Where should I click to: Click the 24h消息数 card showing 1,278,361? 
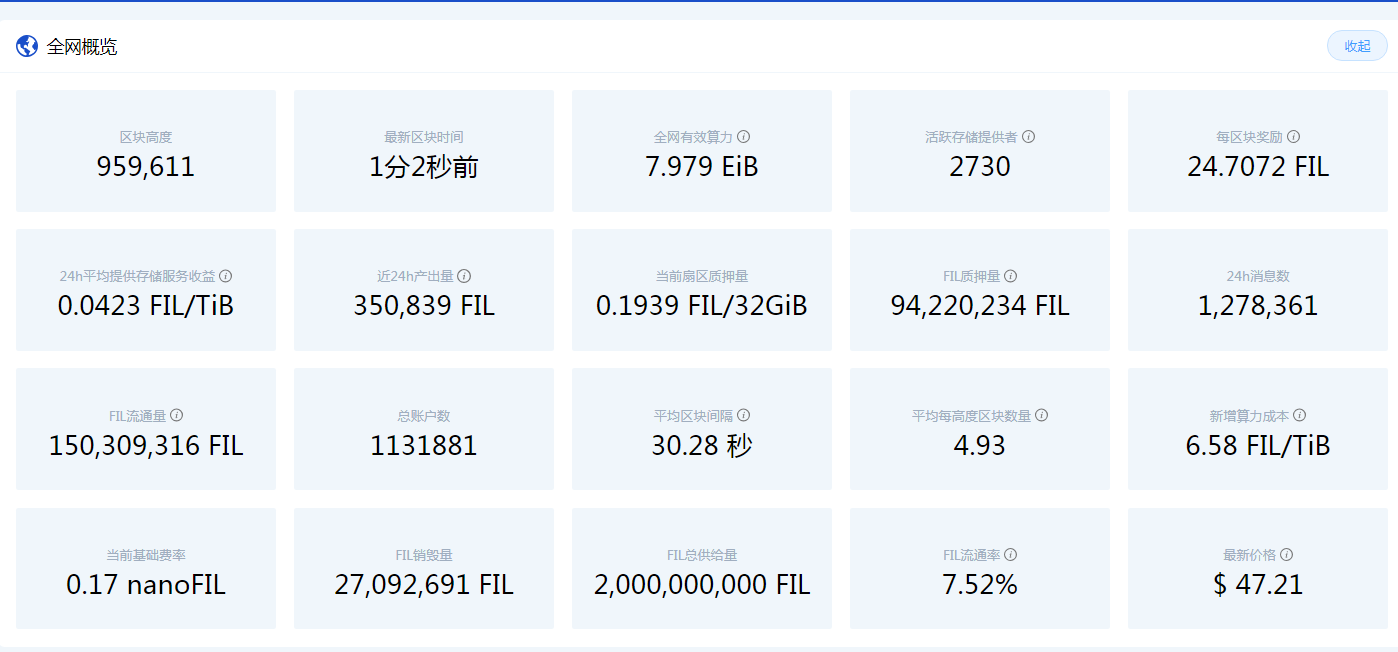(1258, 291)
